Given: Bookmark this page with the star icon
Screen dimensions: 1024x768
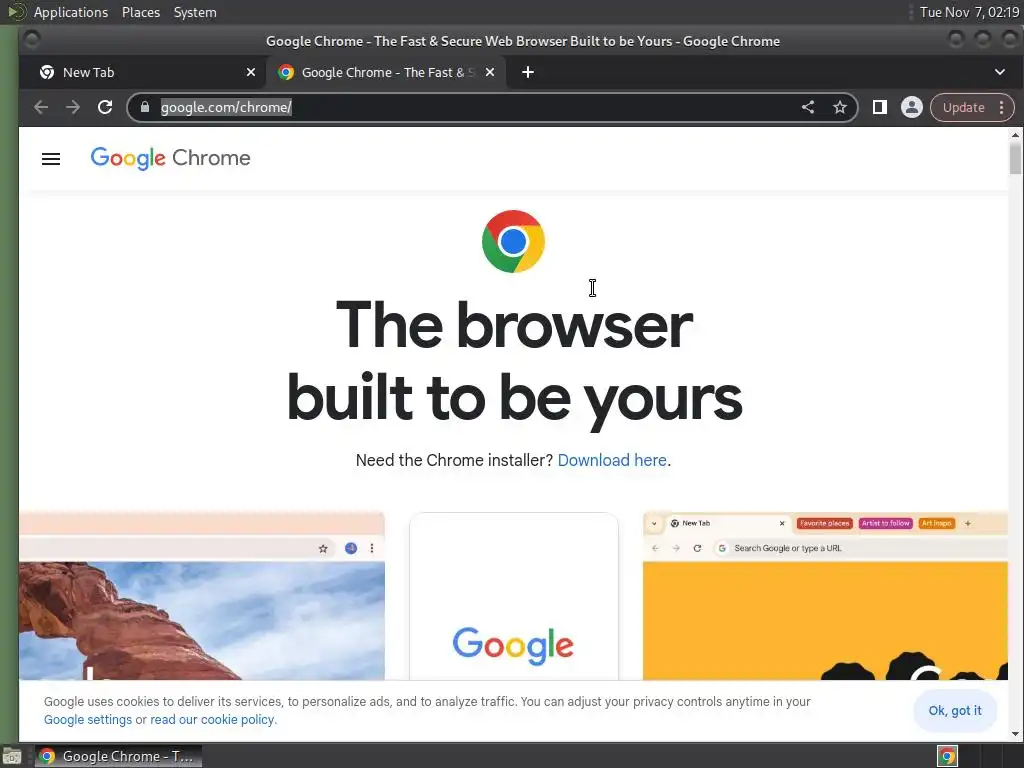Looking at the screenshot, I should [840, 107].
